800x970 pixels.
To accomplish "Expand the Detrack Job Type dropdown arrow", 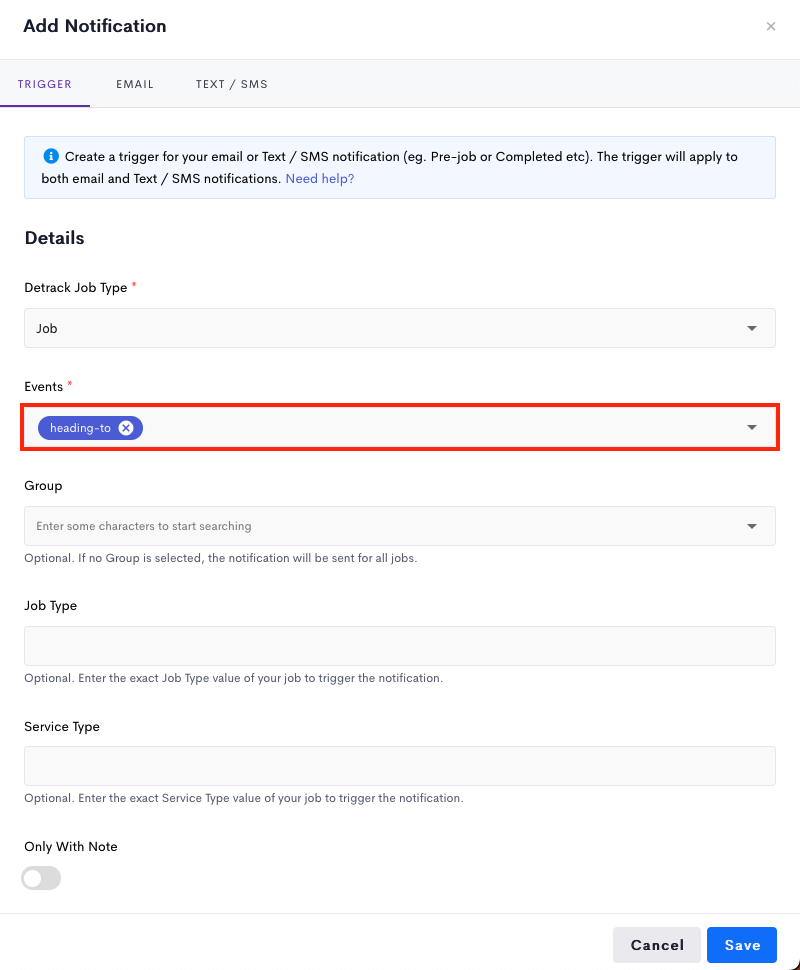I will [x=752, y=328].
